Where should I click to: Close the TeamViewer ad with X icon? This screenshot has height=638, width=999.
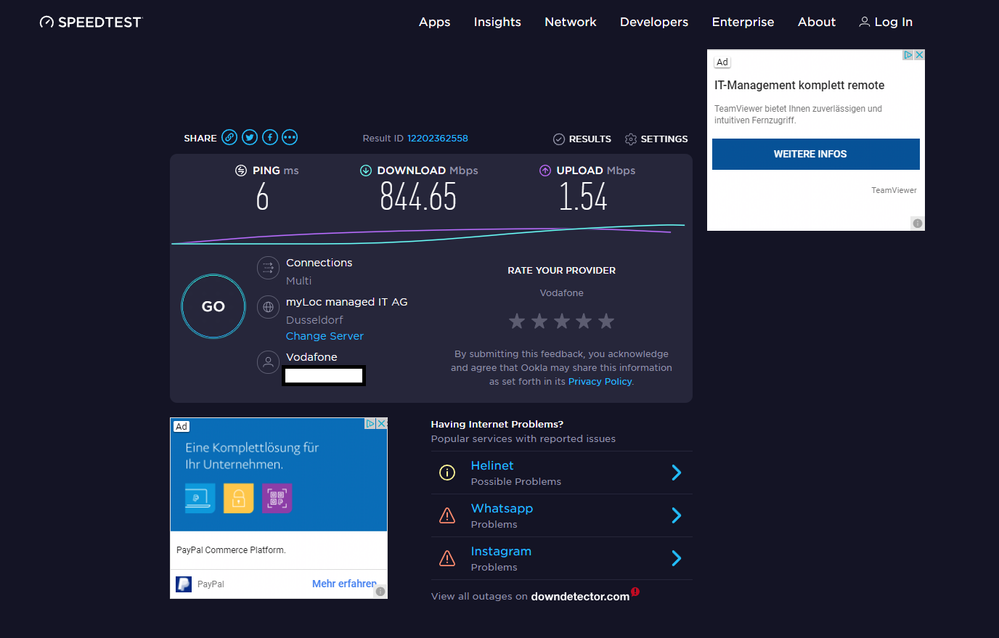tap(919, 56)
